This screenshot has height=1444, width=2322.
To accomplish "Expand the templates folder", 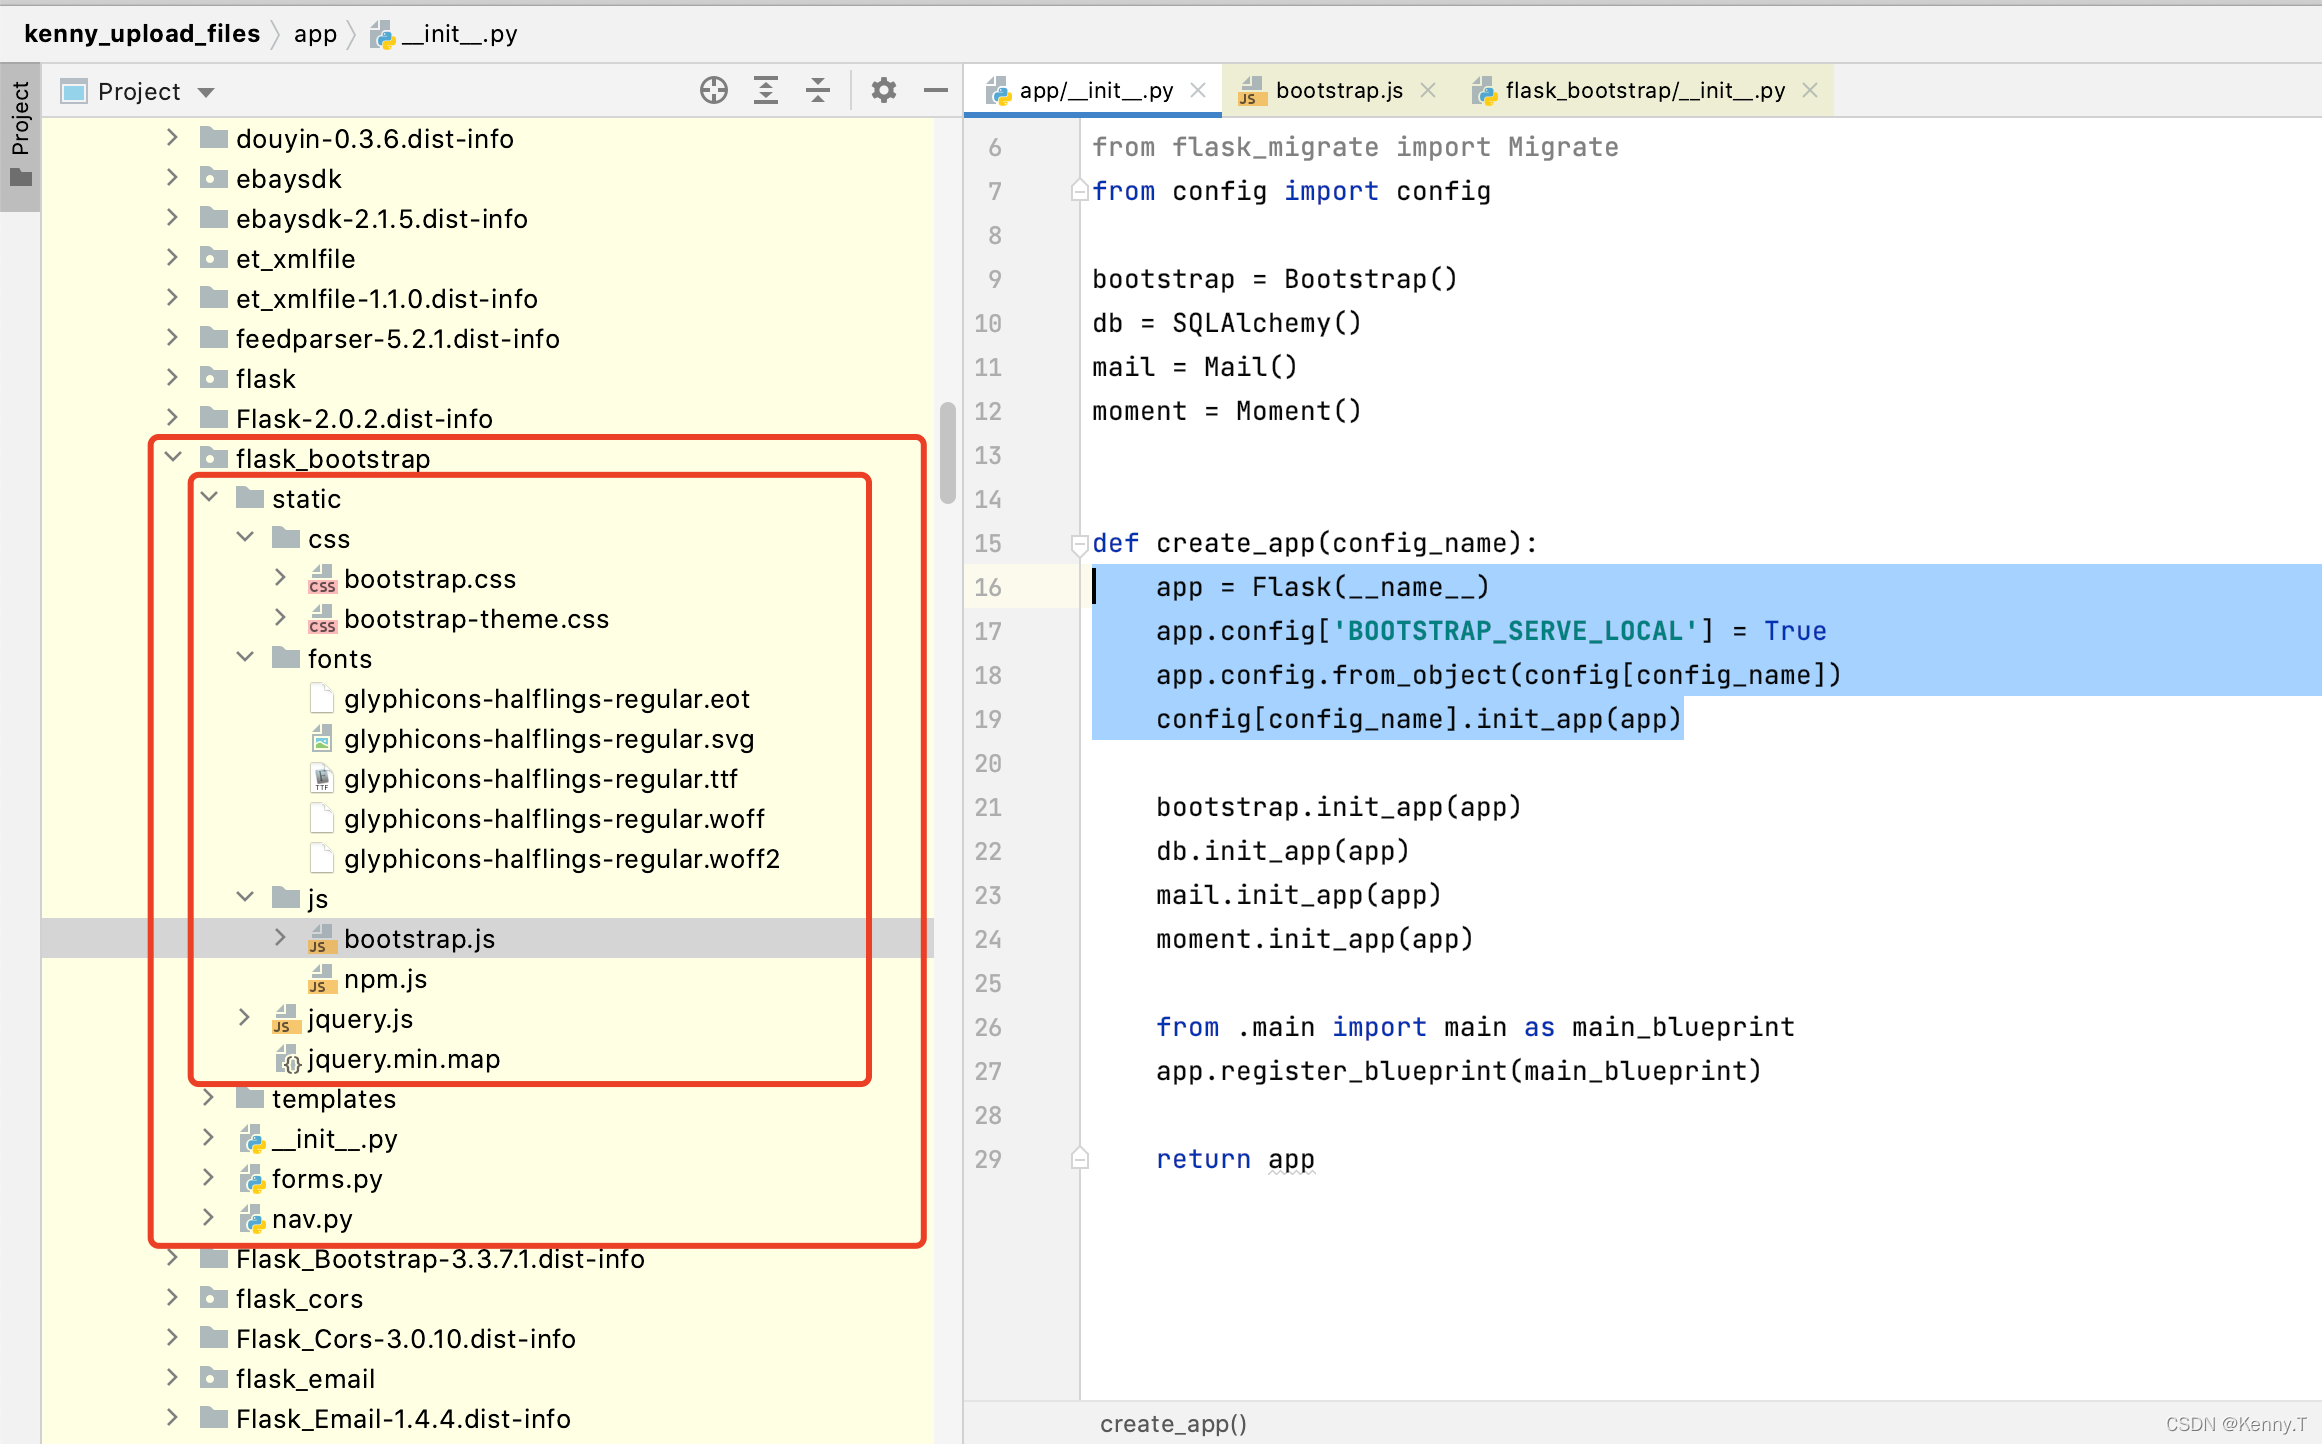I will 209,1098.
